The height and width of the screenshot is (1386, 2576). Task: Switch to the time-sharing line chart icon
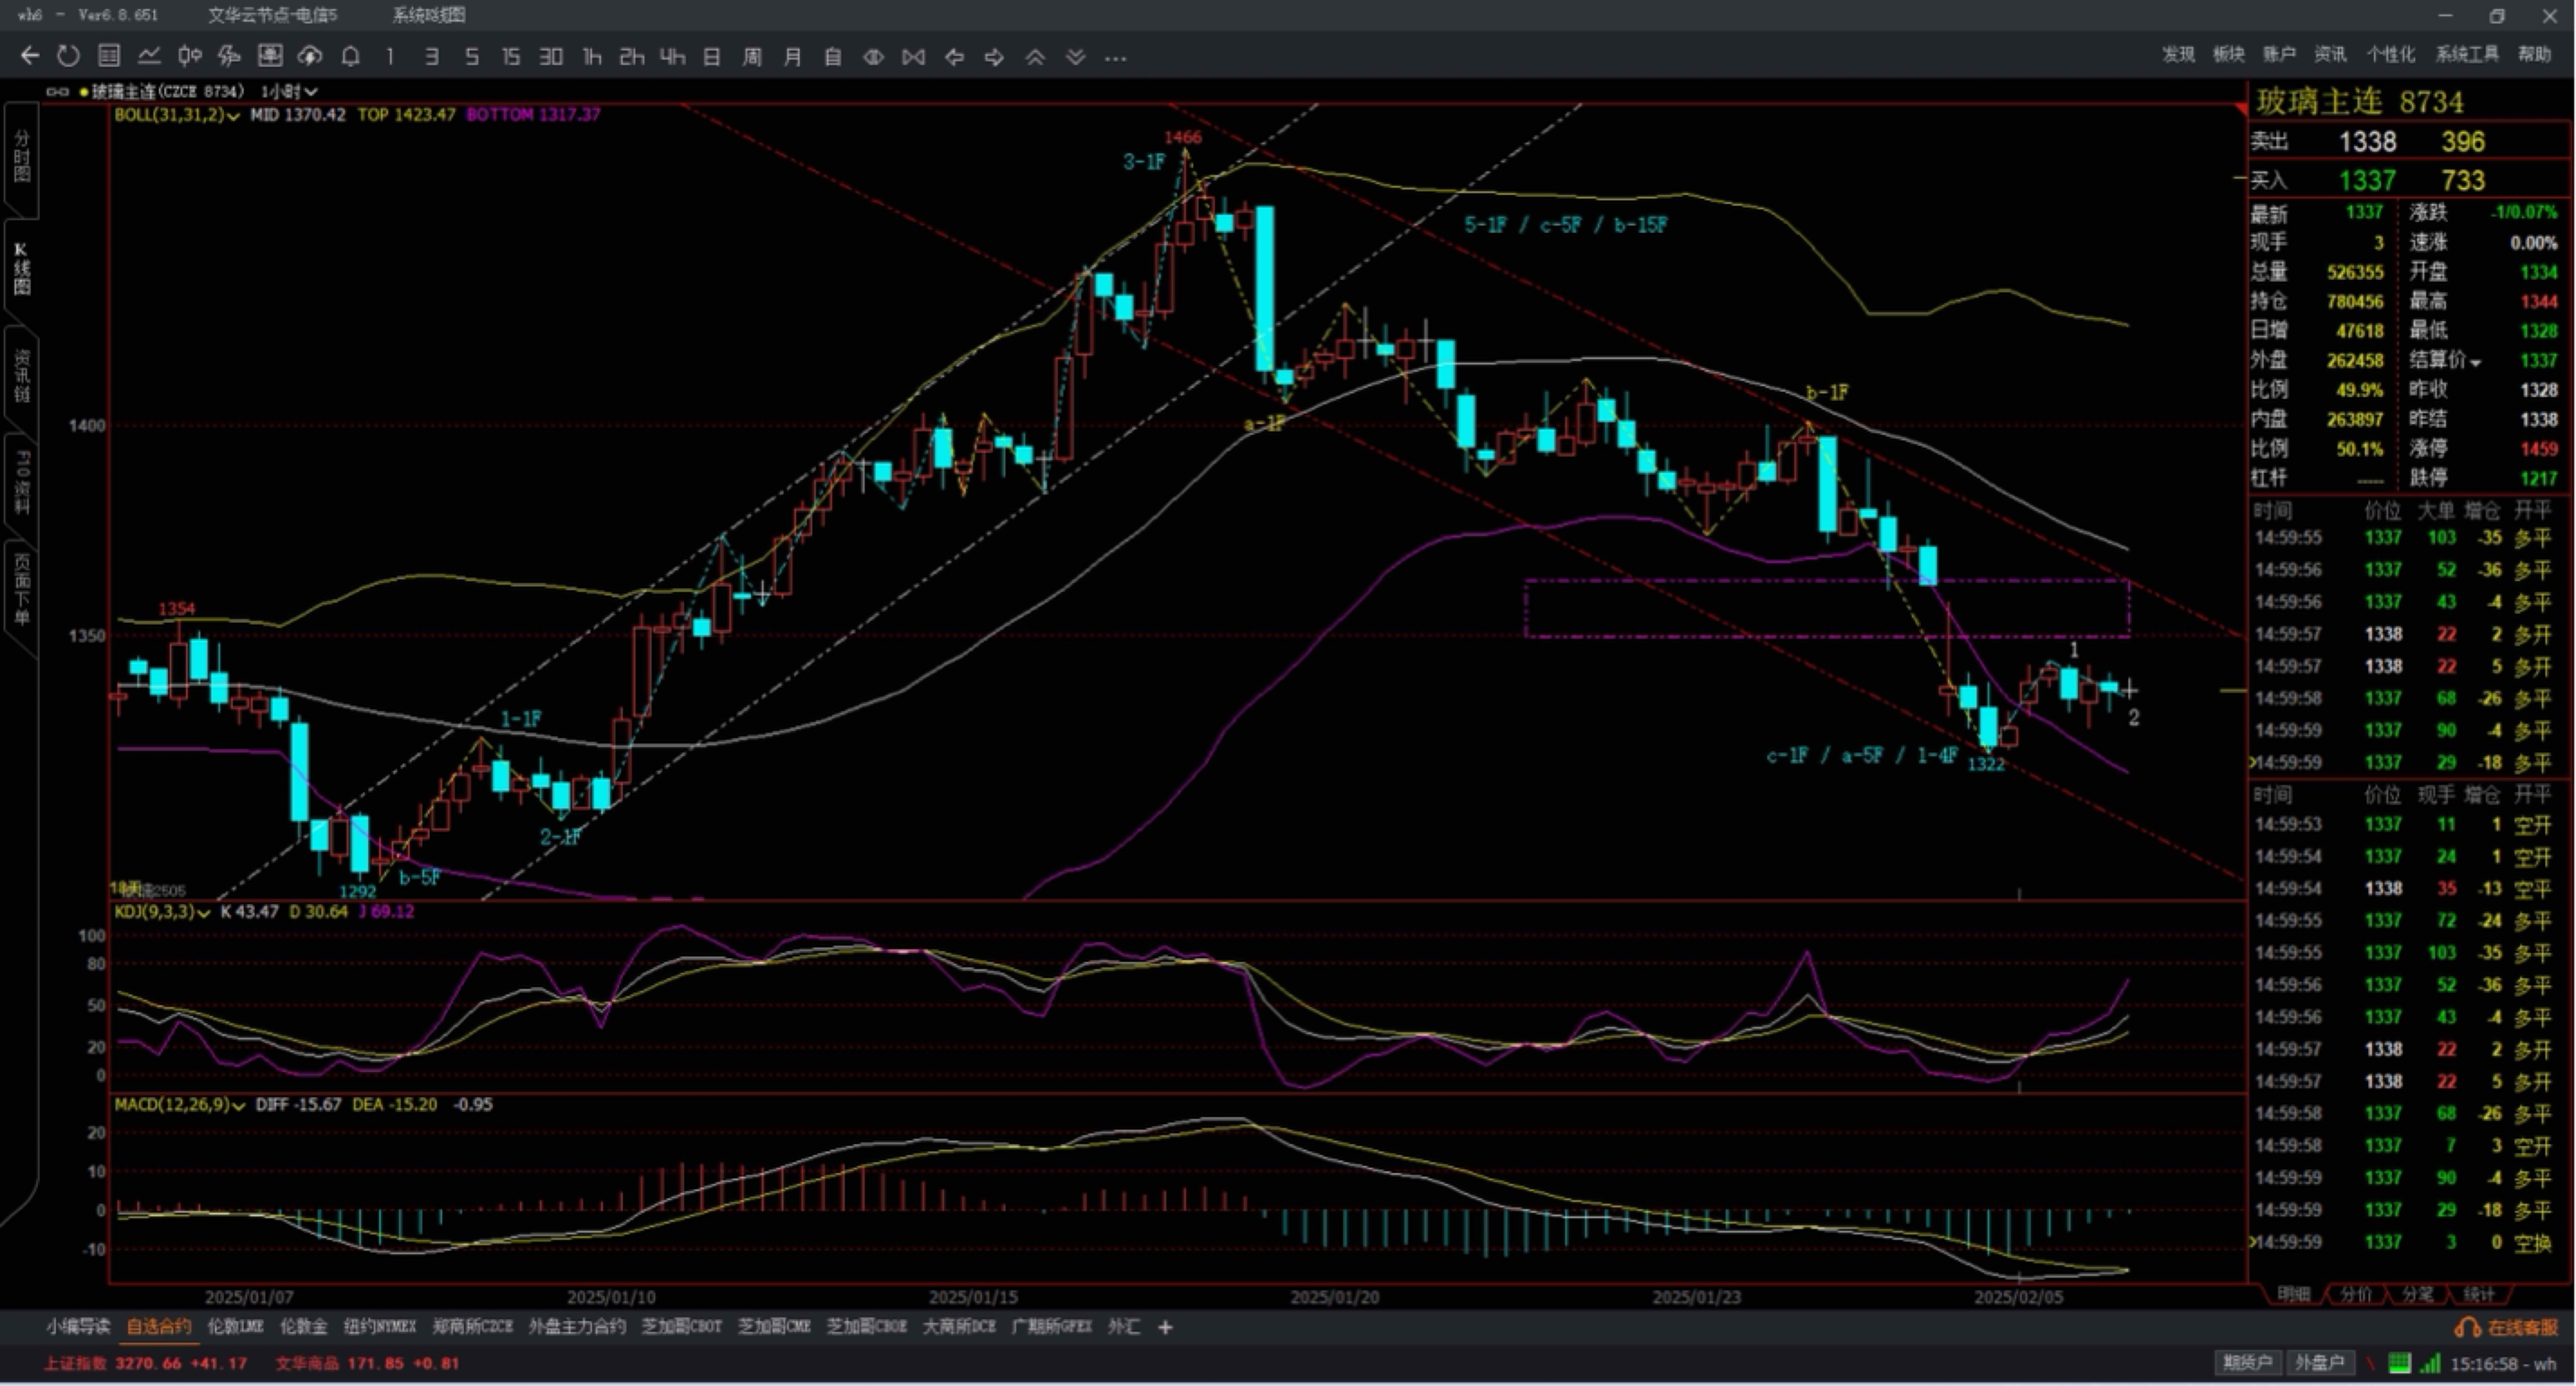[149, 56]
